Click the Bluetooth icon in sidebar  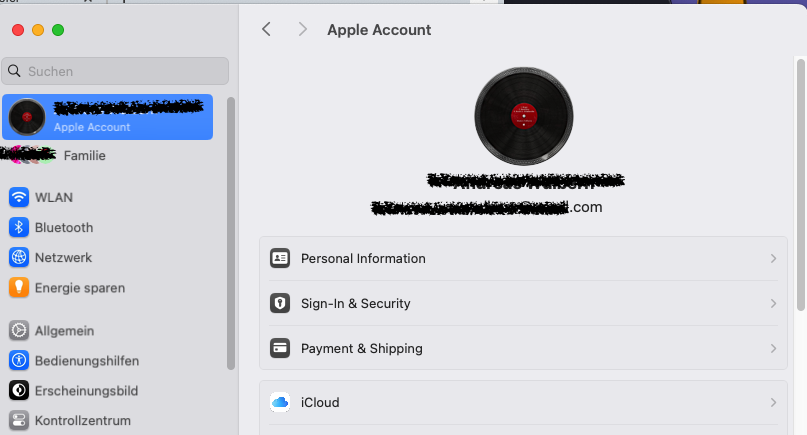point(19,227)
